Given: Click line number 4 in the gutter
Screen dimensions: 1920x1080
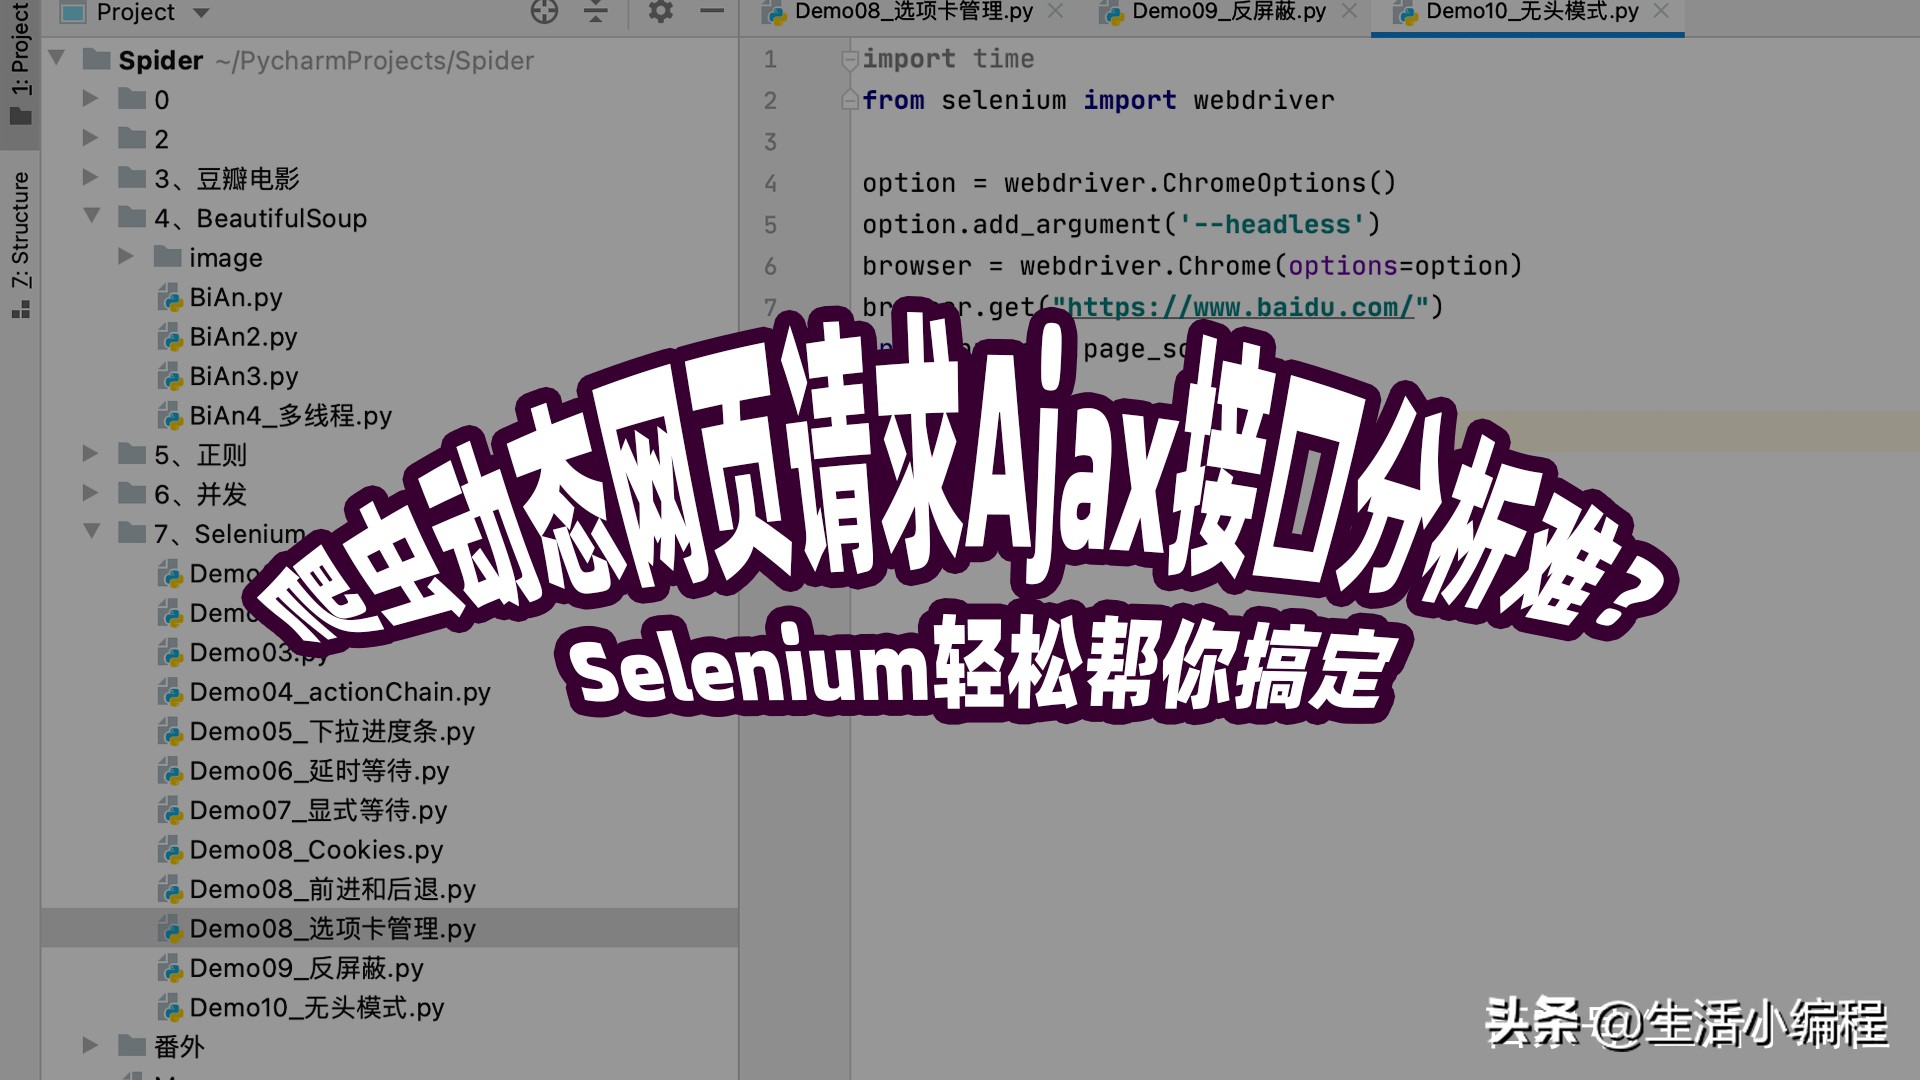Looking at the screenshot, I should point(770,183).
